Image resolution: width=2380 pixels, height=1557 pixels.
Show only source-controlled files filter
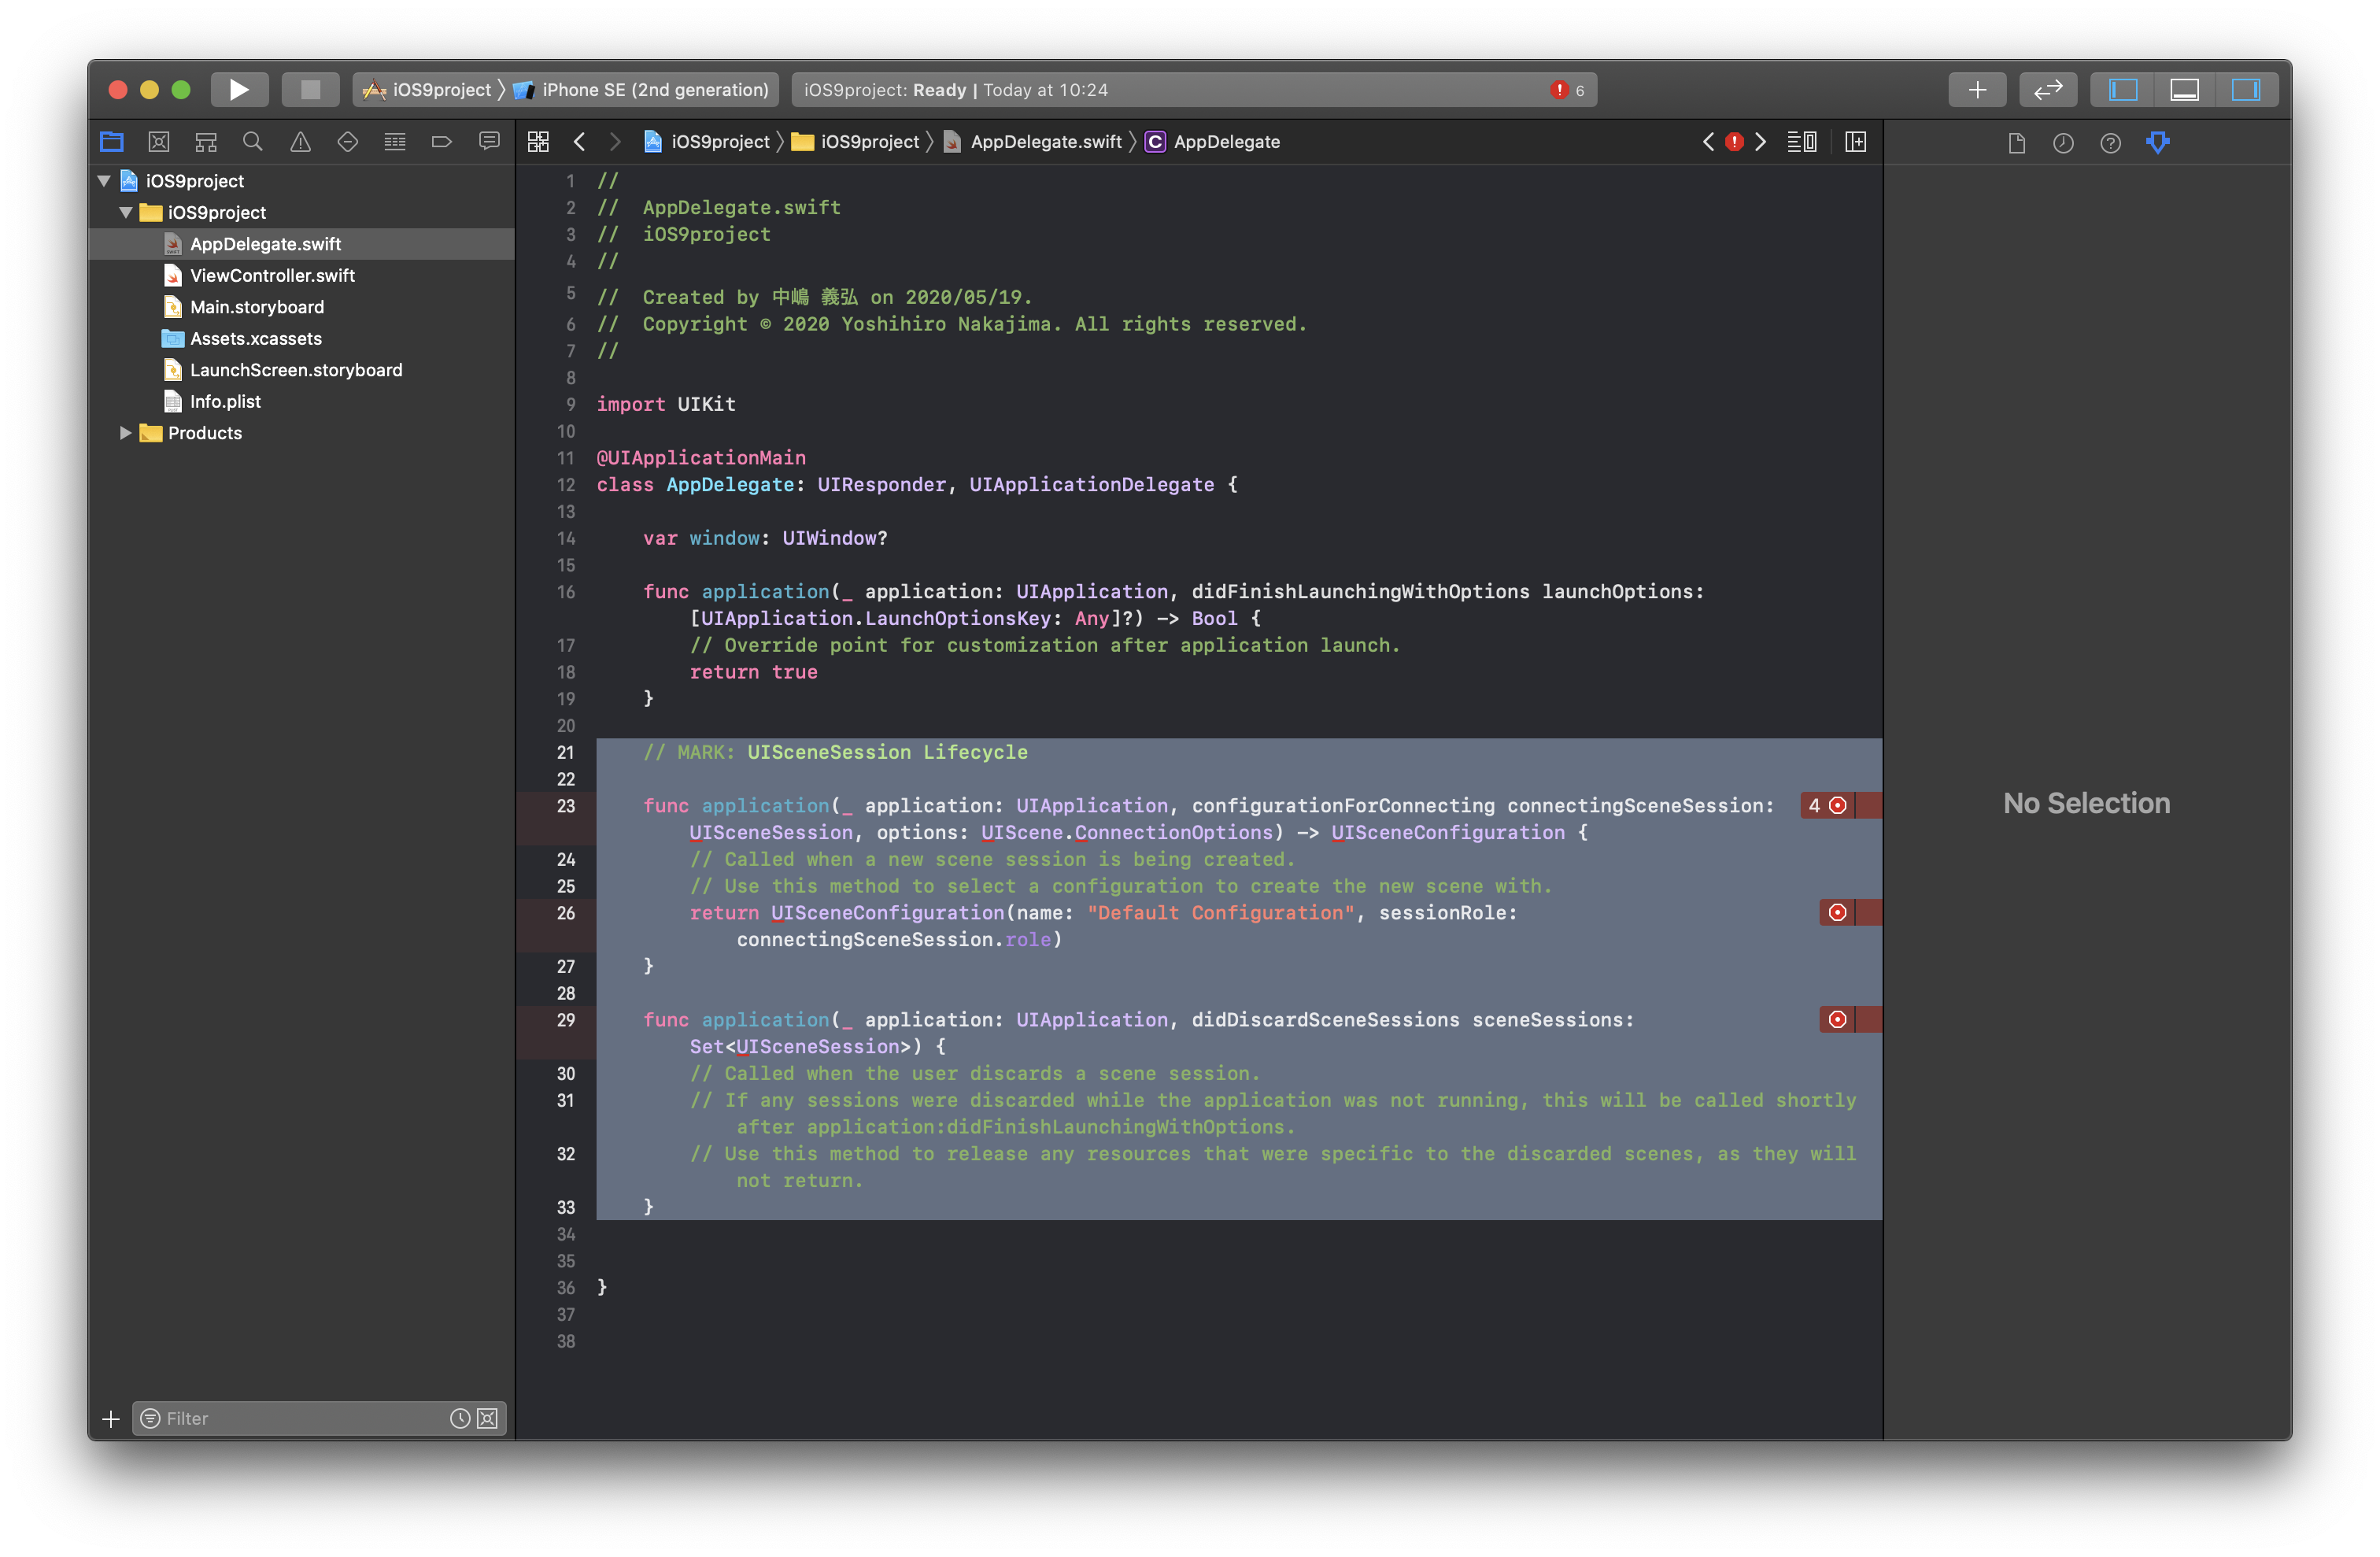pyautogui.click(x=488, y=1419)
